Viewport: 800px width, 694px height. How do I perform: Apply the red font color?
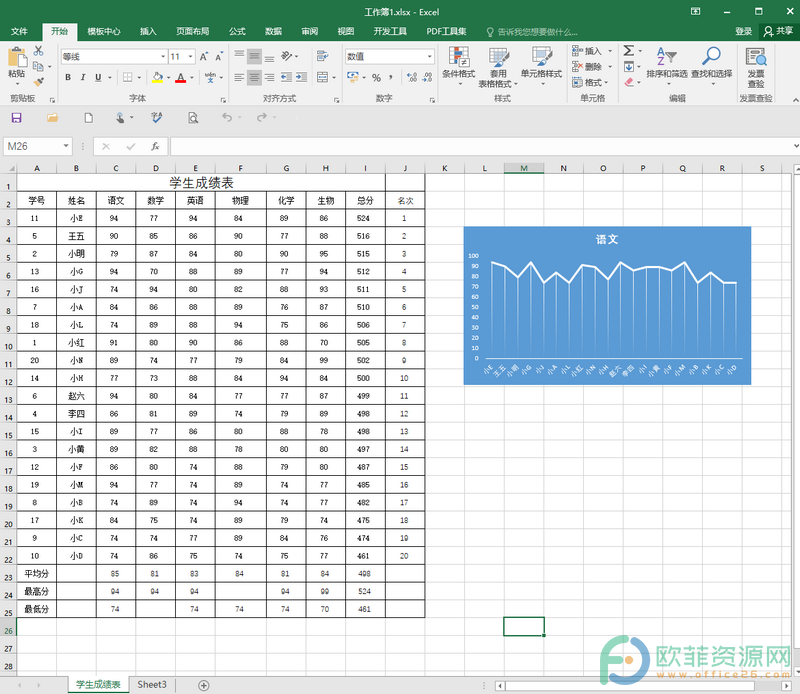click(x=181, y=77)
